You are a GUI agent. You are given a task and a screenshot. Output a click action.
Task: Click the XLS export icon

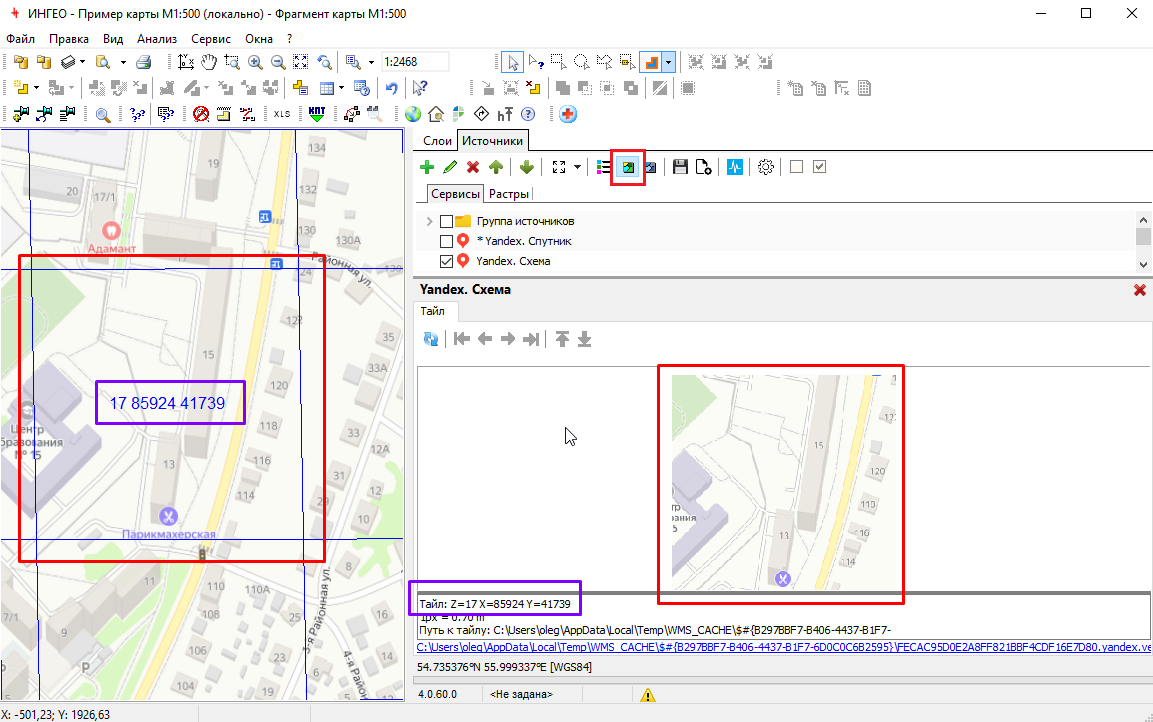[282, 114]
